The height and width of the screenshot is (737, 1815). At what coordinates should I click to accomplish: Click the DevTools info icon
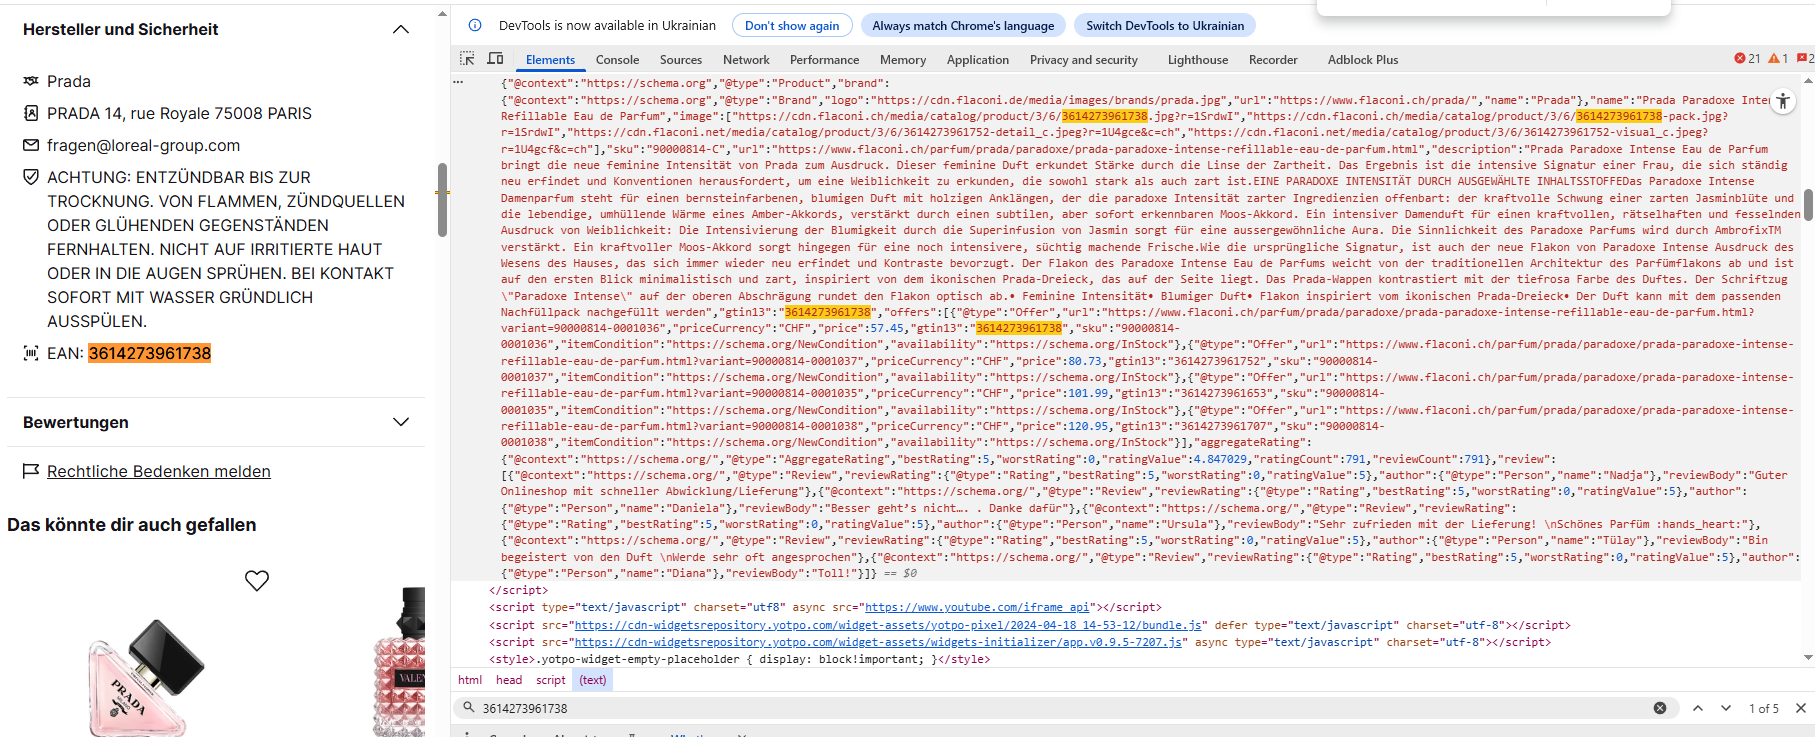click(475, 26)
